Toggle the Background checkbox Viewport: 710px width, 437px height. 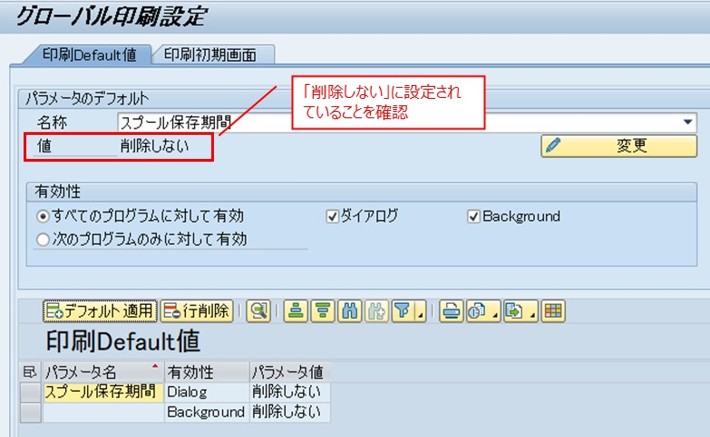click(x=474, y=216)
